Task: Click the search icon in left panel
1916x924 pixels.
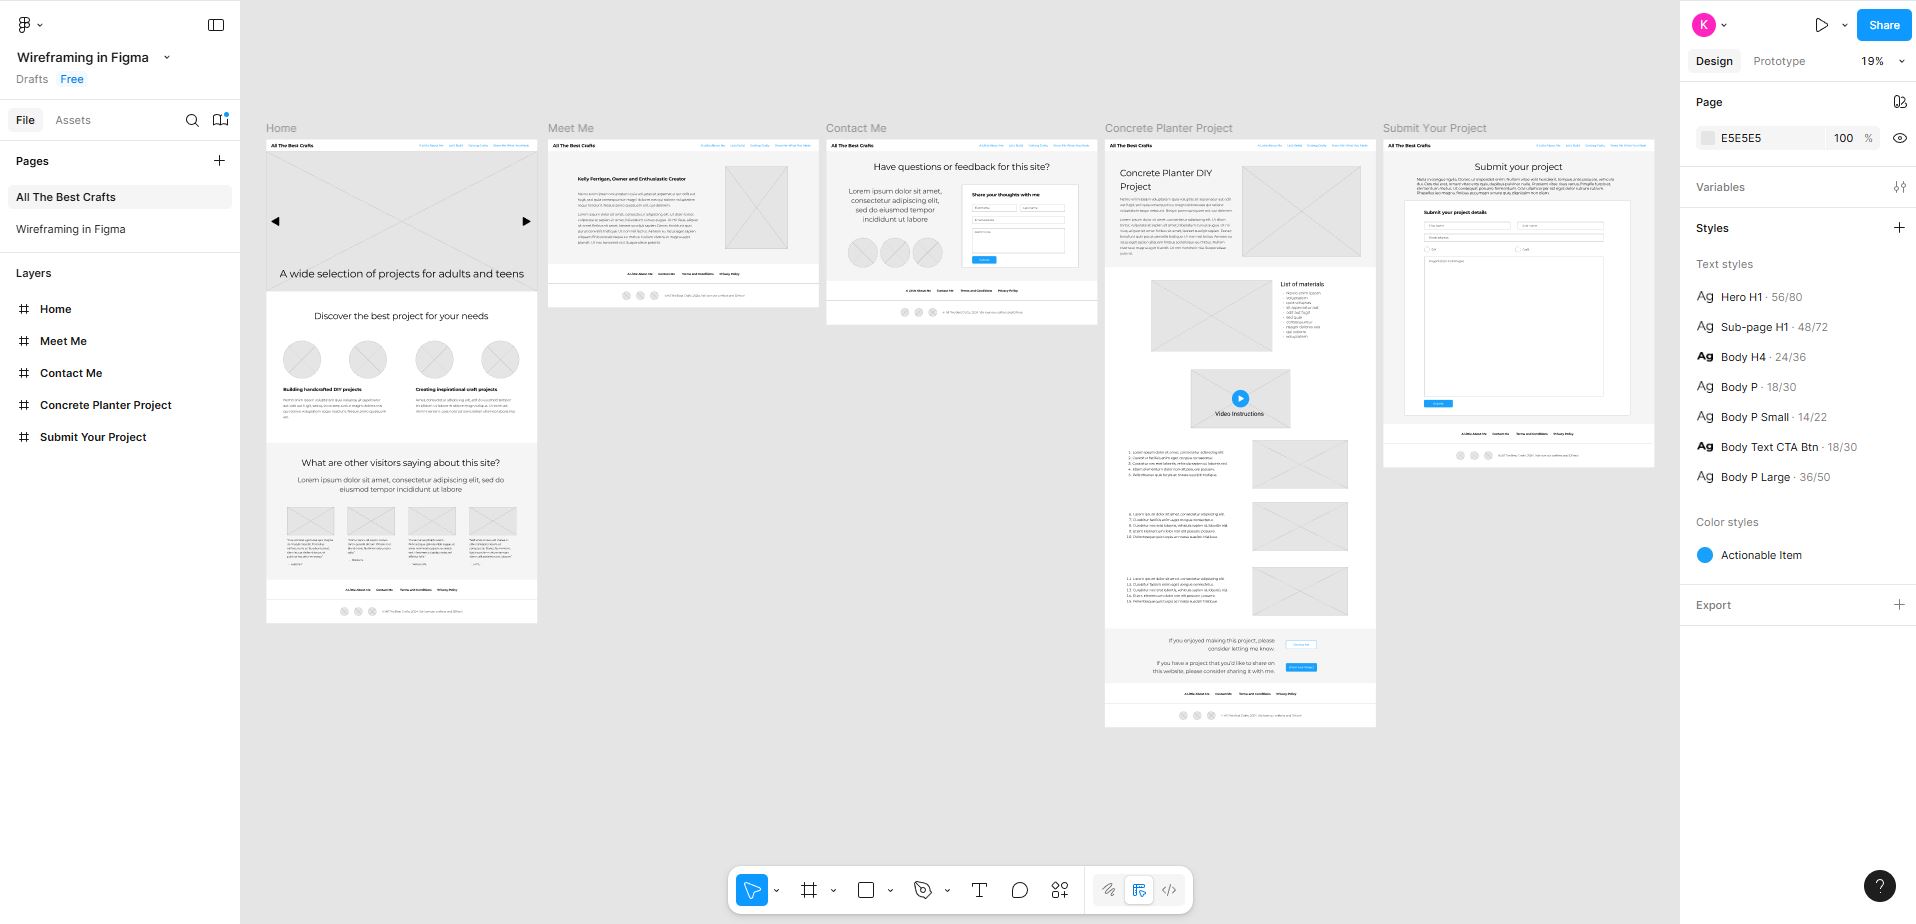Action: point(192,120)
